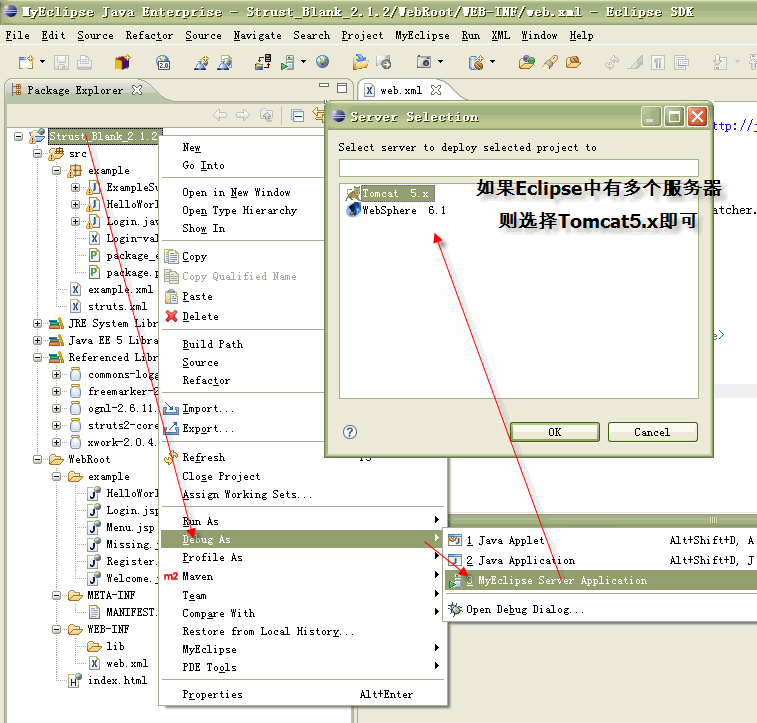Click Properties in context menu
Screen dimensions: 757x723
(x=302, y=694)
